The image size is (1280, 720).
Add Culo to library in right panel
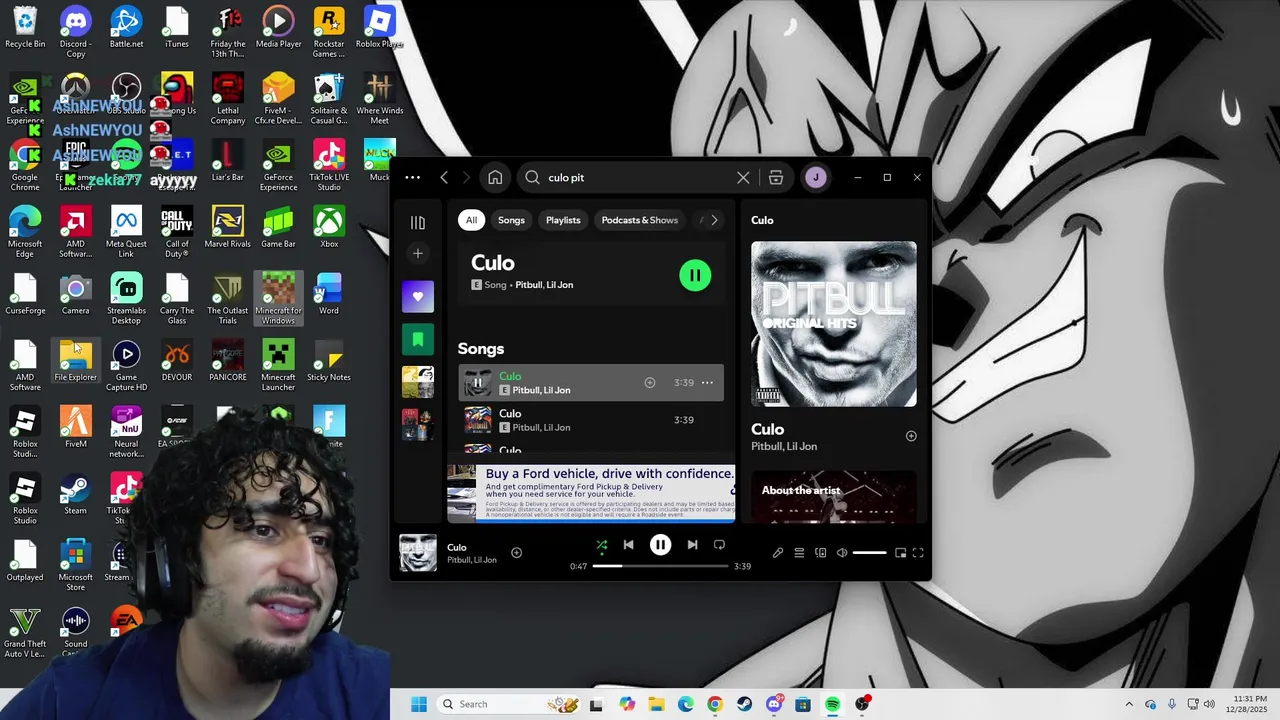coord(911,436)
